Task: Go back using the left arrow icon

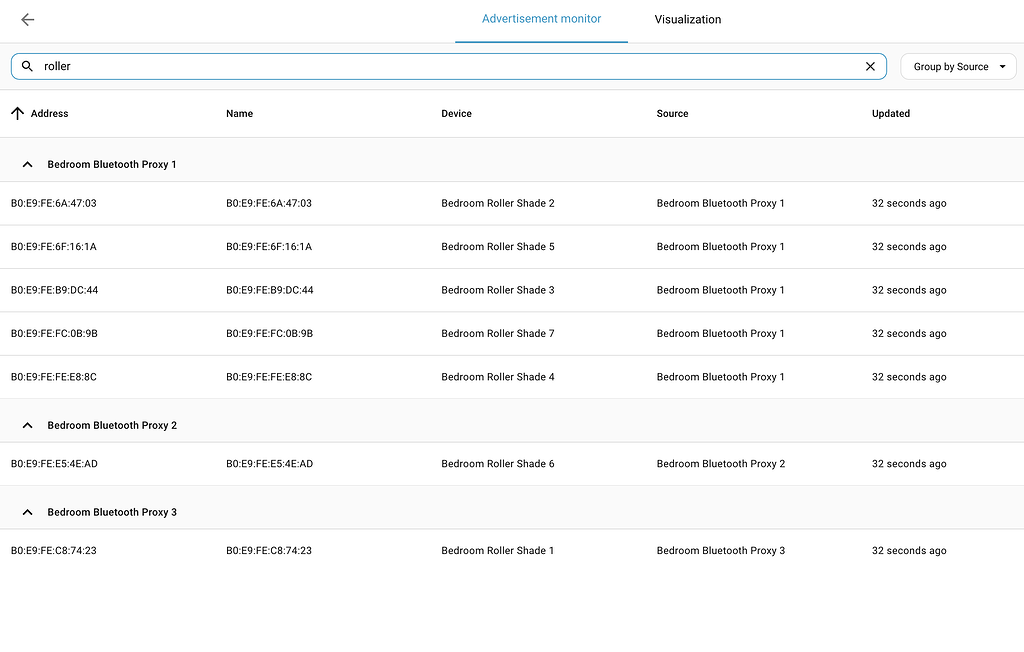Action: tap(27, 20)
